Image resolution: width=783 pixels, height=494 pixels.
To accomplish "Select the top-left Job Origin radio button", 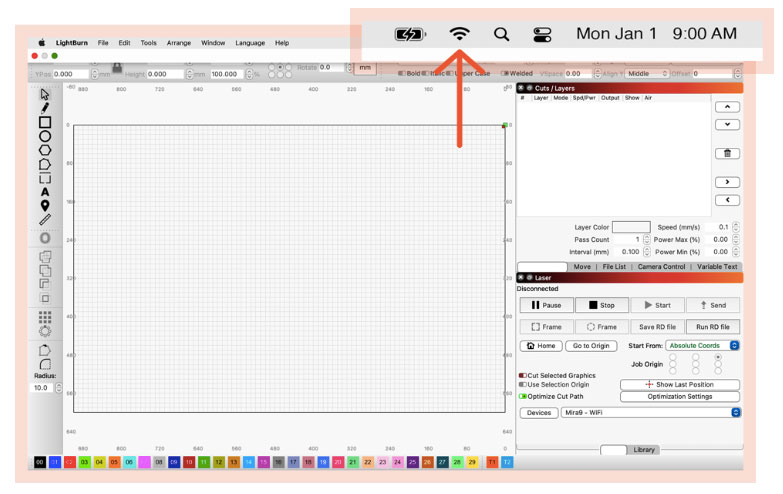I will 673,357.
